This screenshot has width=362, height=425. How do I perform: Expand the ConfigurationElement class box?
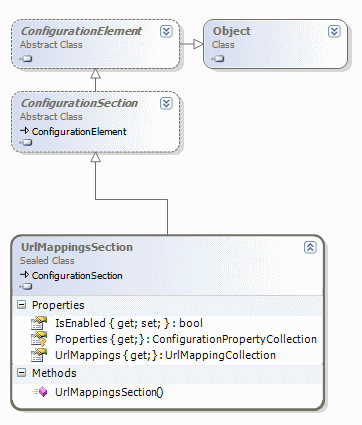point(166,32)
